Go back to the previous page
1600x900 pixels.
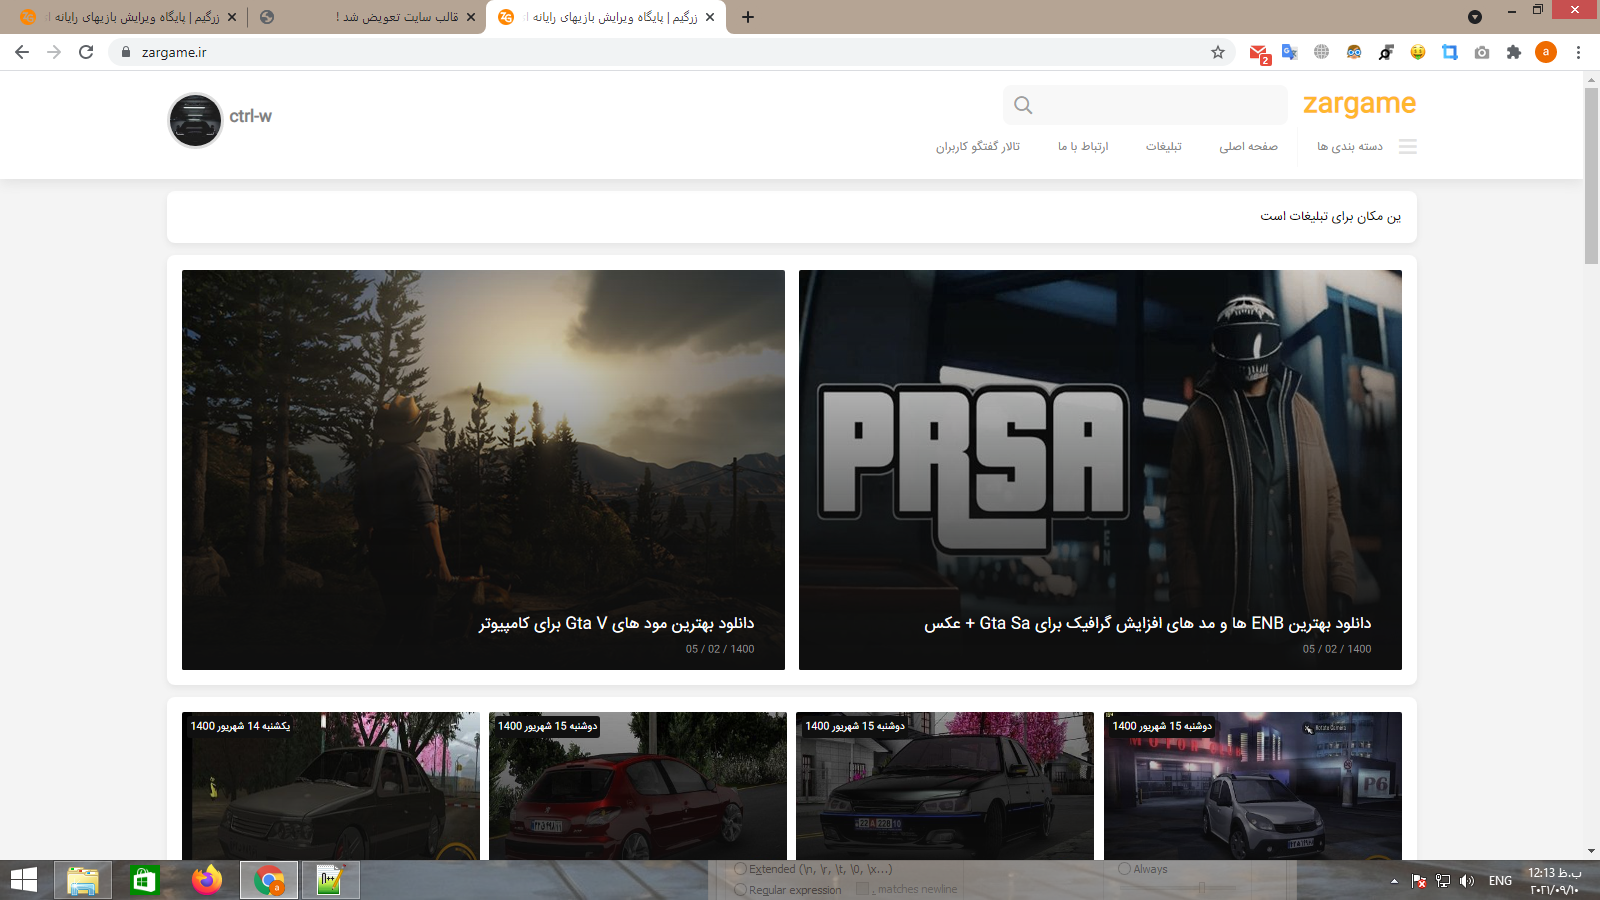pos(22,52)
